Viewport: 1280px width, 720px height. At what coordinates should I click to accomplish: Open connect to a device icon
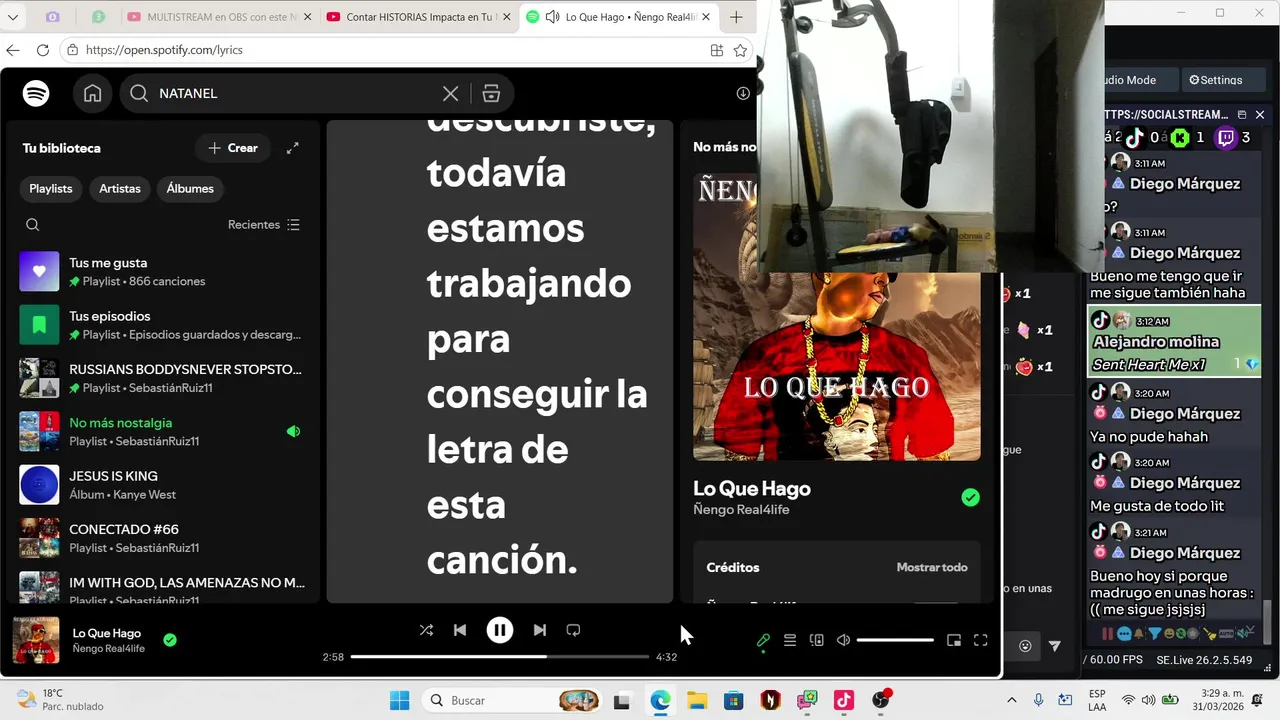pyautogui.click(x=817, y=640)
